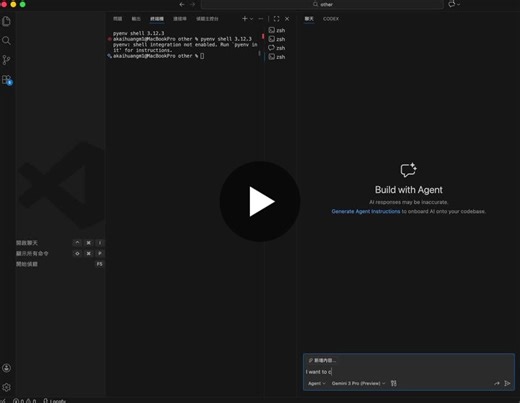
Task: Click the 'Build with Agent' heading
Action: click(x=409, y=190)
